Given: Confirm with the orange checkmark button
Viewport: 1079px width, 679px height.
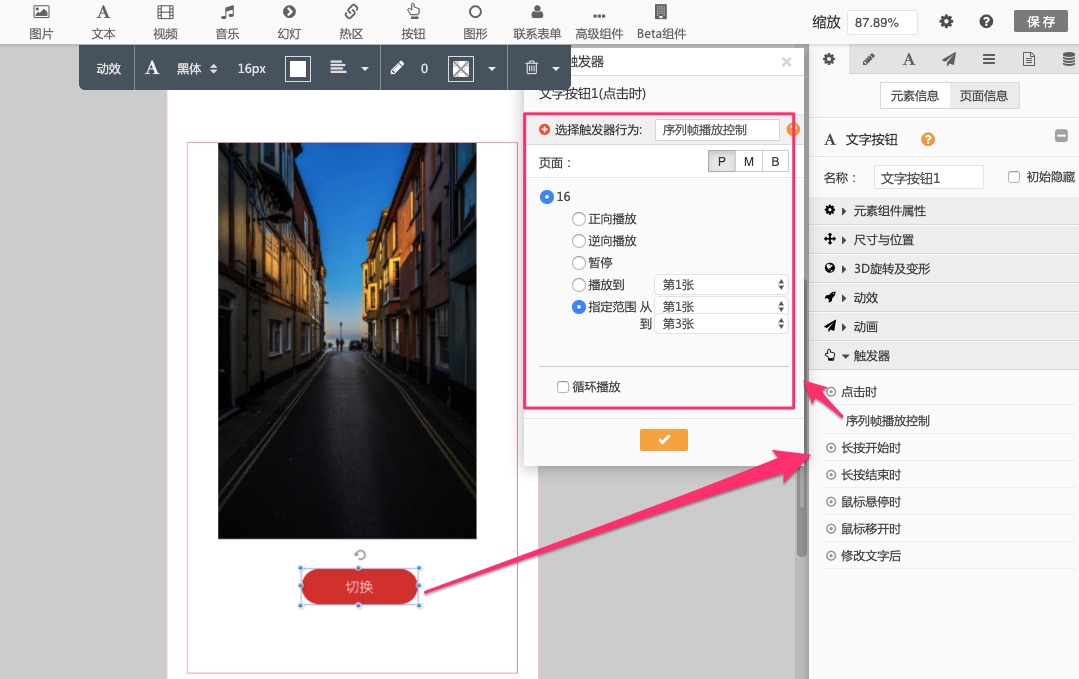Looking at the screenshot, I should pos(664,440).
